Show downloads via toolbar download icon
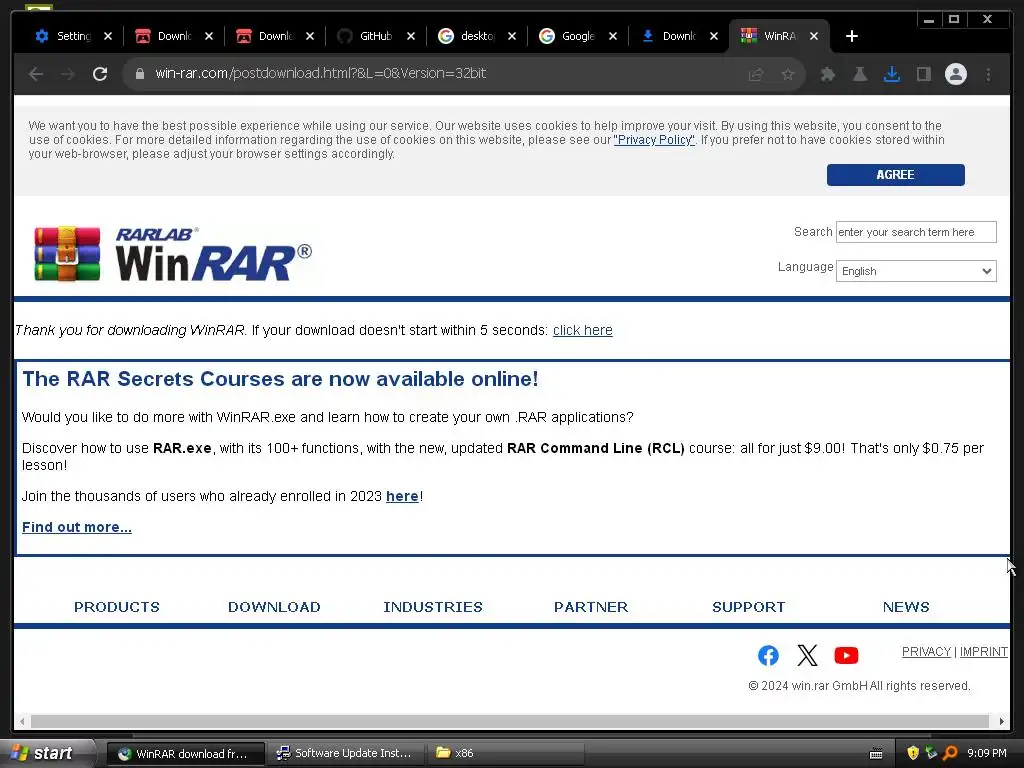This screenshot has width=1024, height=768. (x=891, y=74)
